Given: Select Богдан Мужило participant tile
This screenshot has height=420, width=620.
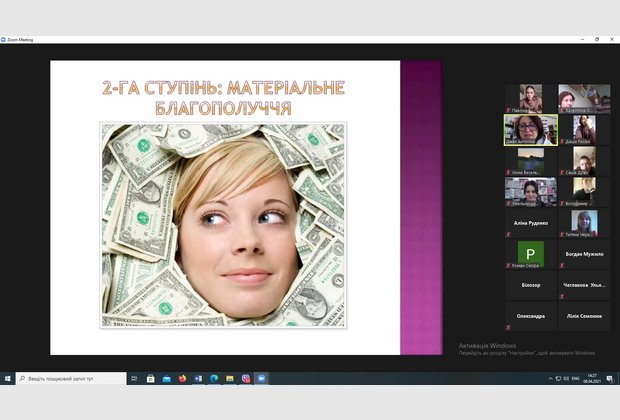Looking at the screenshot, I should (584, 254).
